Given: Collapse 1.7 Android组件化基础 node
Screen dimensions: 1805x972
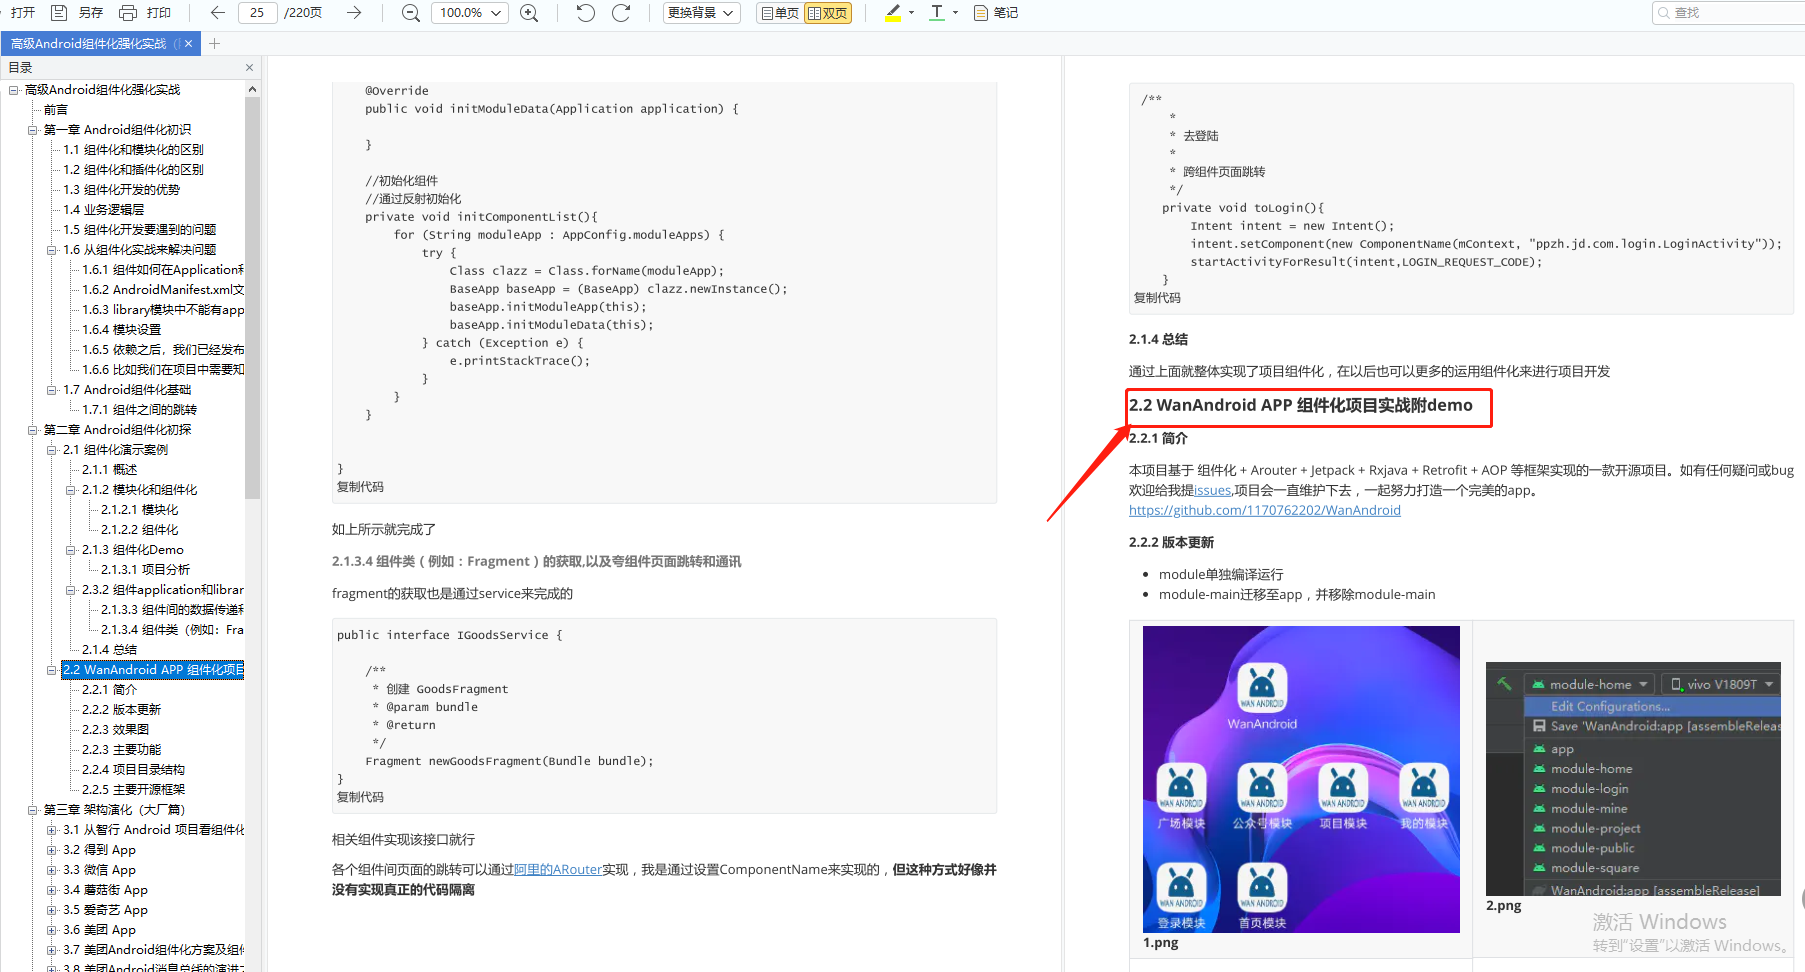Looking at the screenshot, I should coord(52,390).
